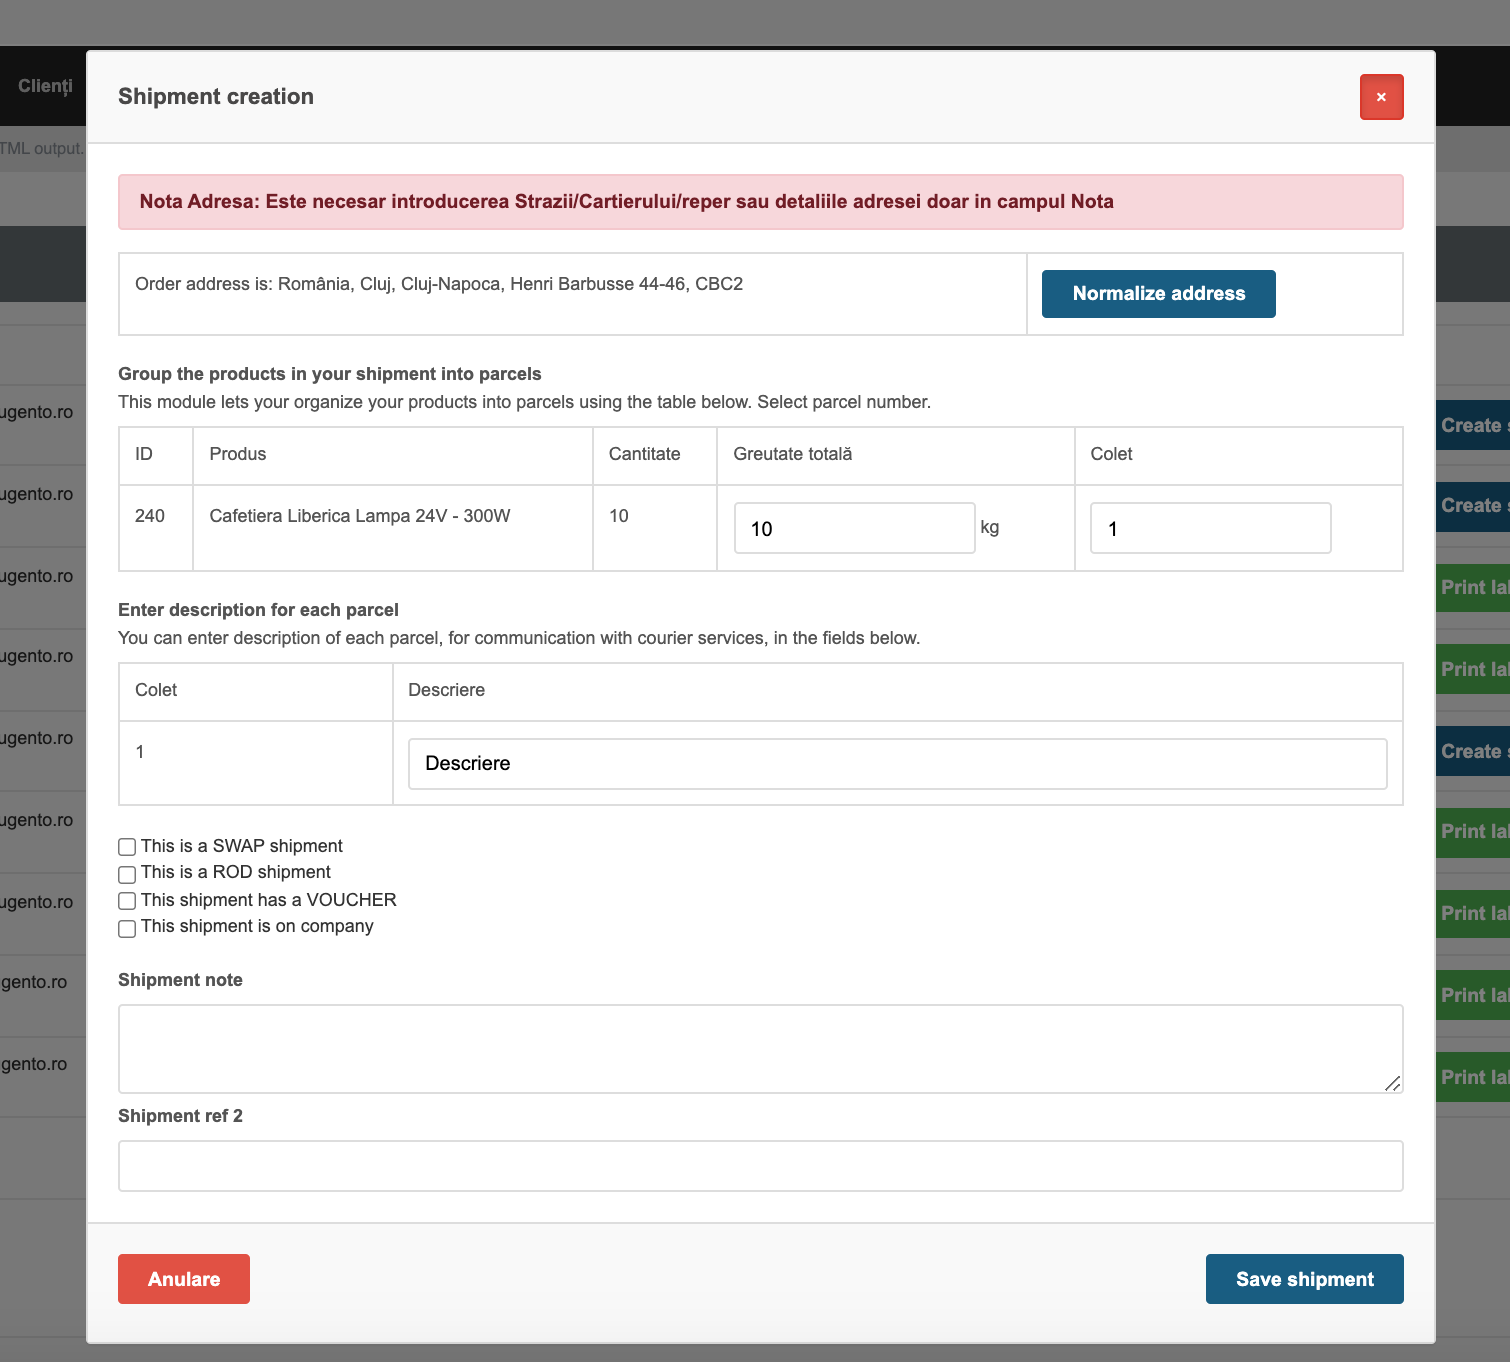The image size is (1510, 1362).
Task: Click the red Anulare button
Action: 184,1279
